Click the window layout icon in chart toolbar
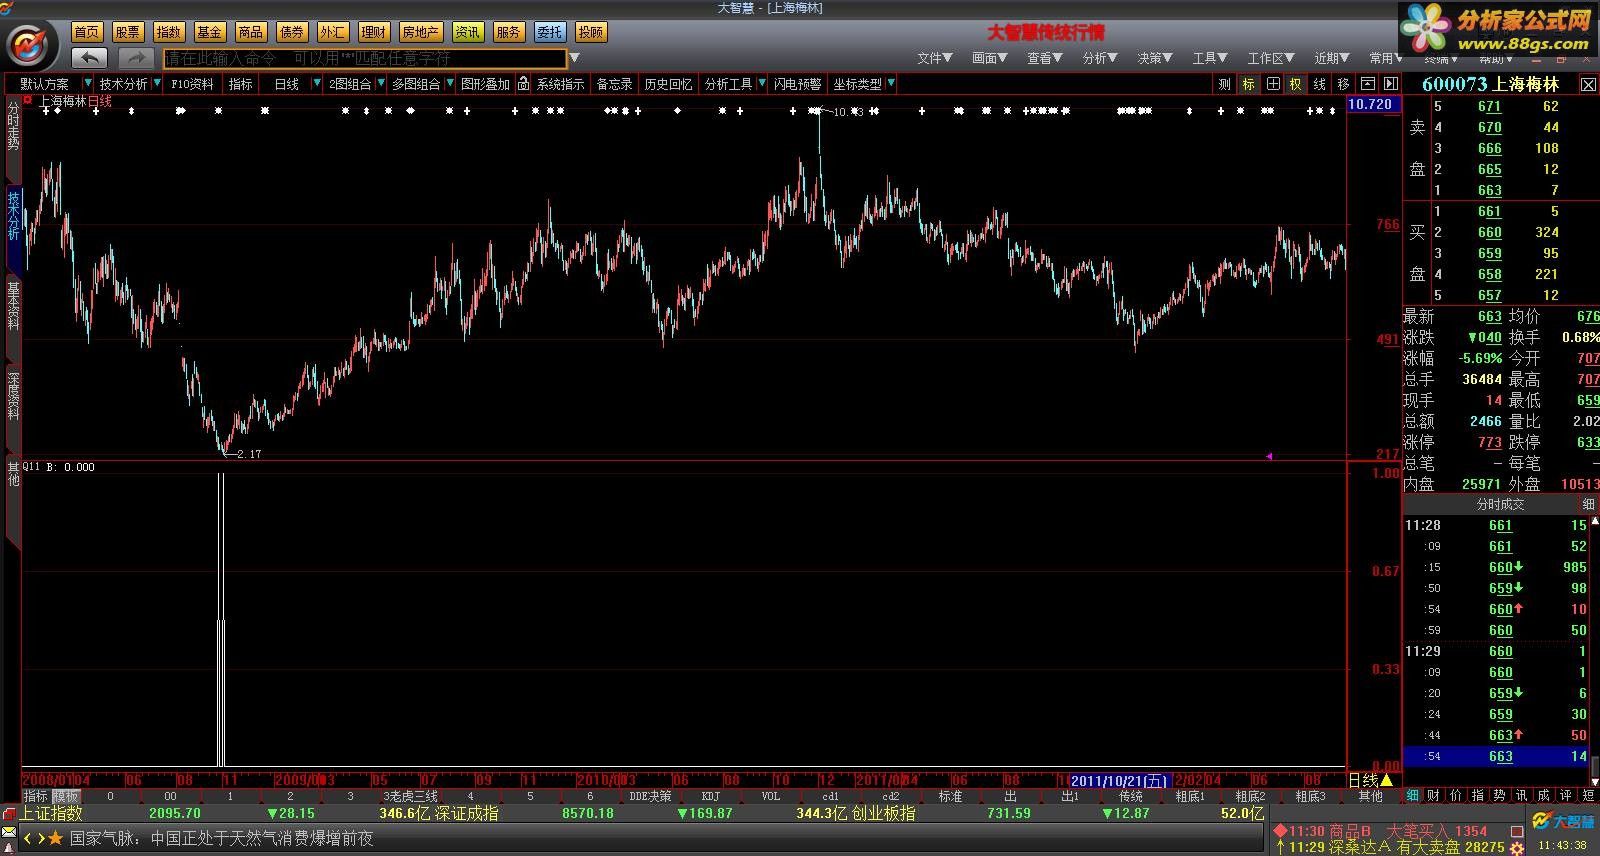This screenshot has width=1600, height=856. (x=1367, y=84)
